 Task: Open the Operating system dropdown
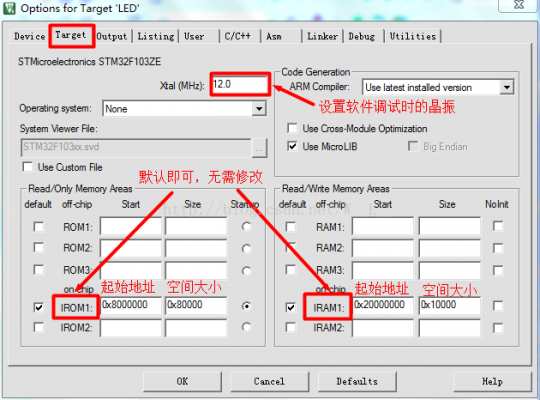(x=259, y=109)
